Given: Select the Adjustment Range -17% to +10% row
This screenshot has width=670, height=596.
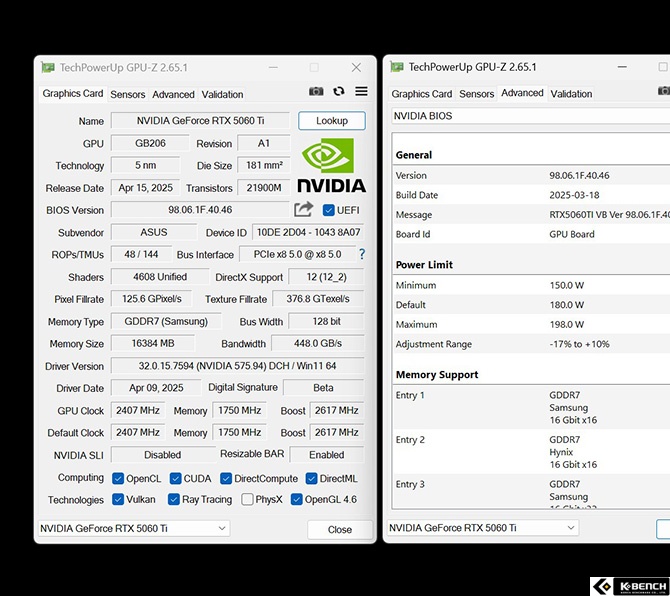Looking at the screenshot, I should click(531, 344).
